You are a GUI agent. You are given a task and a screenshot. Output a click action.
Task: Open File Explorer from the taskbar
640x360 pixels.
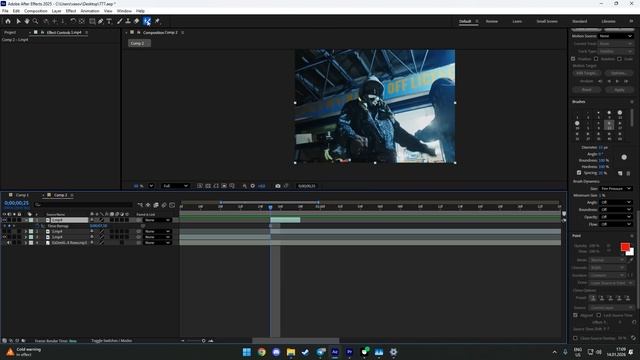291,352
